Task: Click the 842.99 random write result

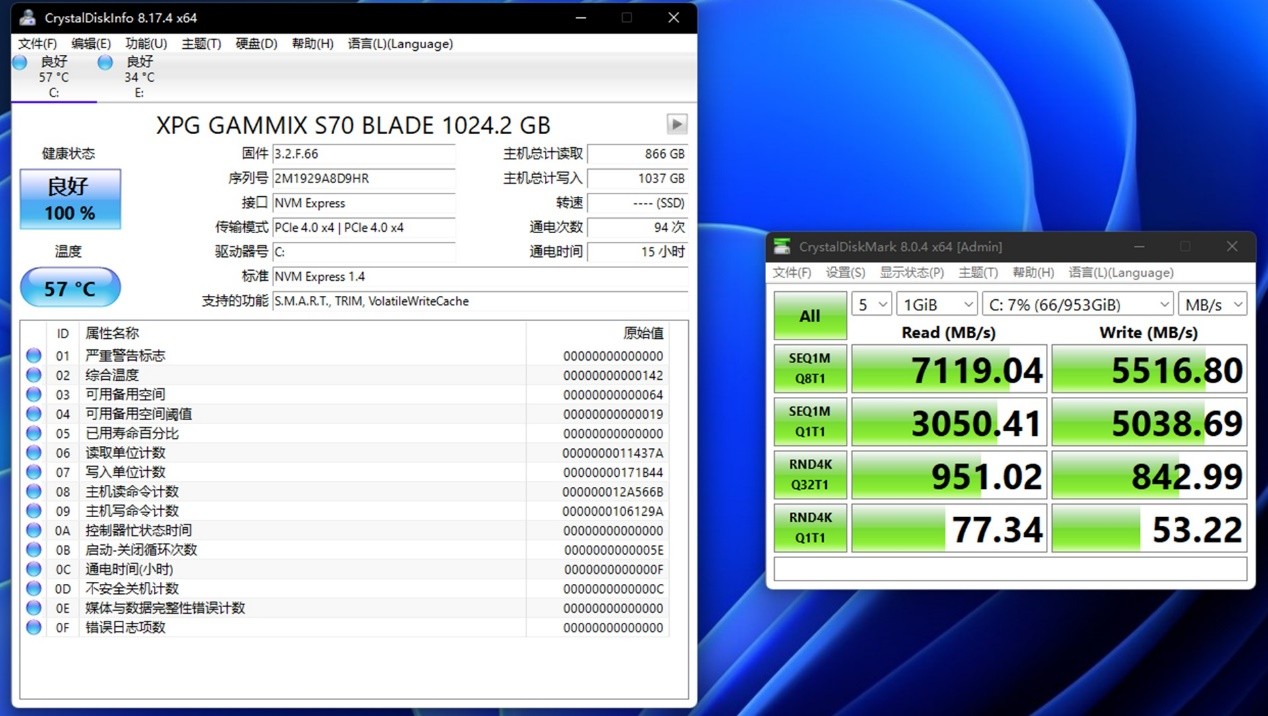Action: pos(1149,475)
